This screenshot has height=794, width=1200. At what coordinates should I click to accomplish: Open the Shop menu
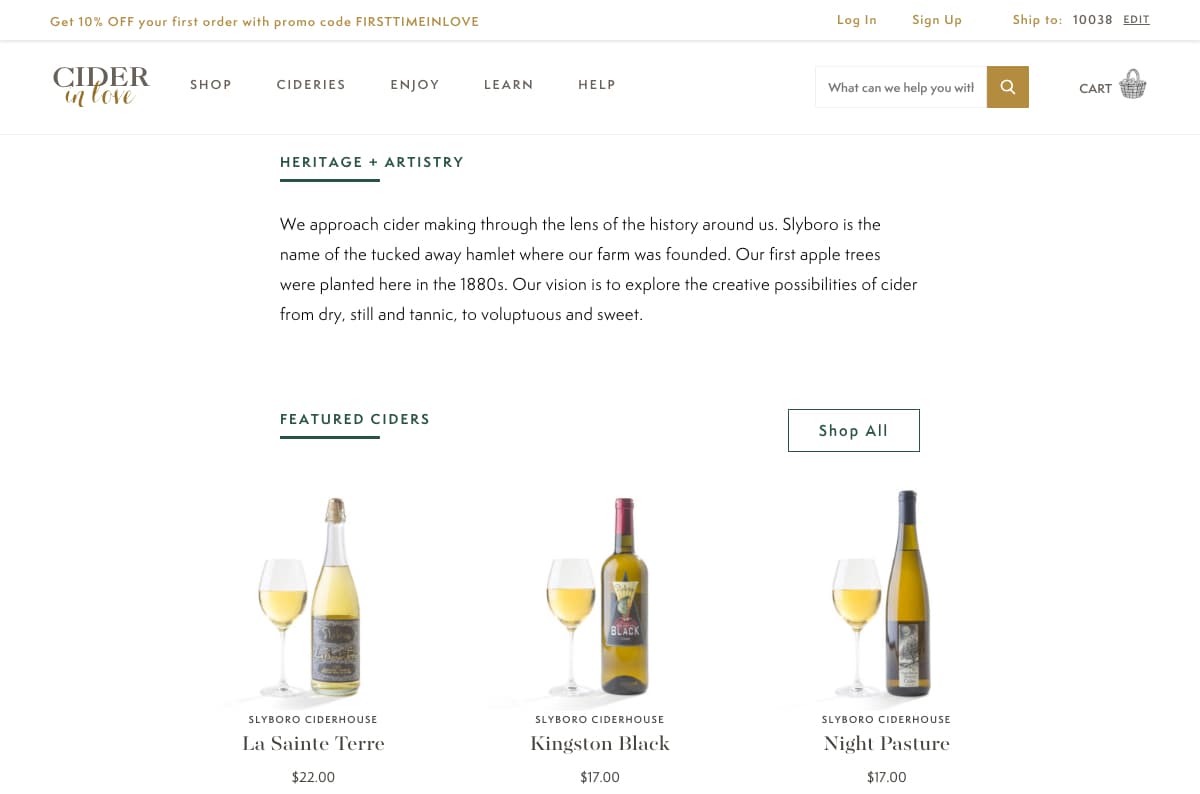pos(211,85)
